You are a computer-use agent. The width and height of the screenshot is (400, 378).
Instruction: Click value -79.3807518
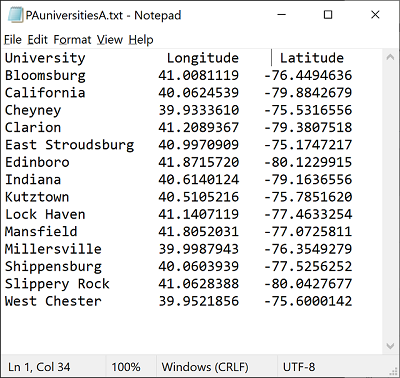pyautogui.click(x=308, y=127)
